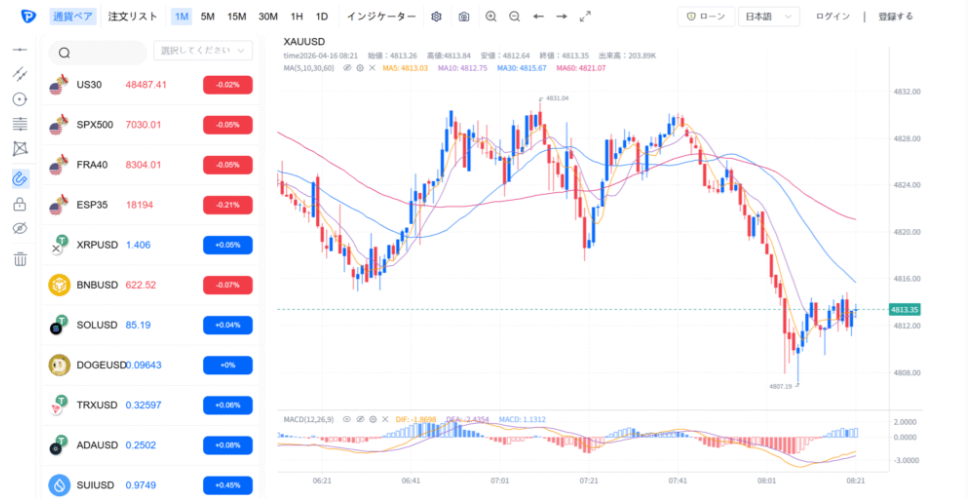Zoom out of the chart
The image size is (968, 499).
(514, 17)
